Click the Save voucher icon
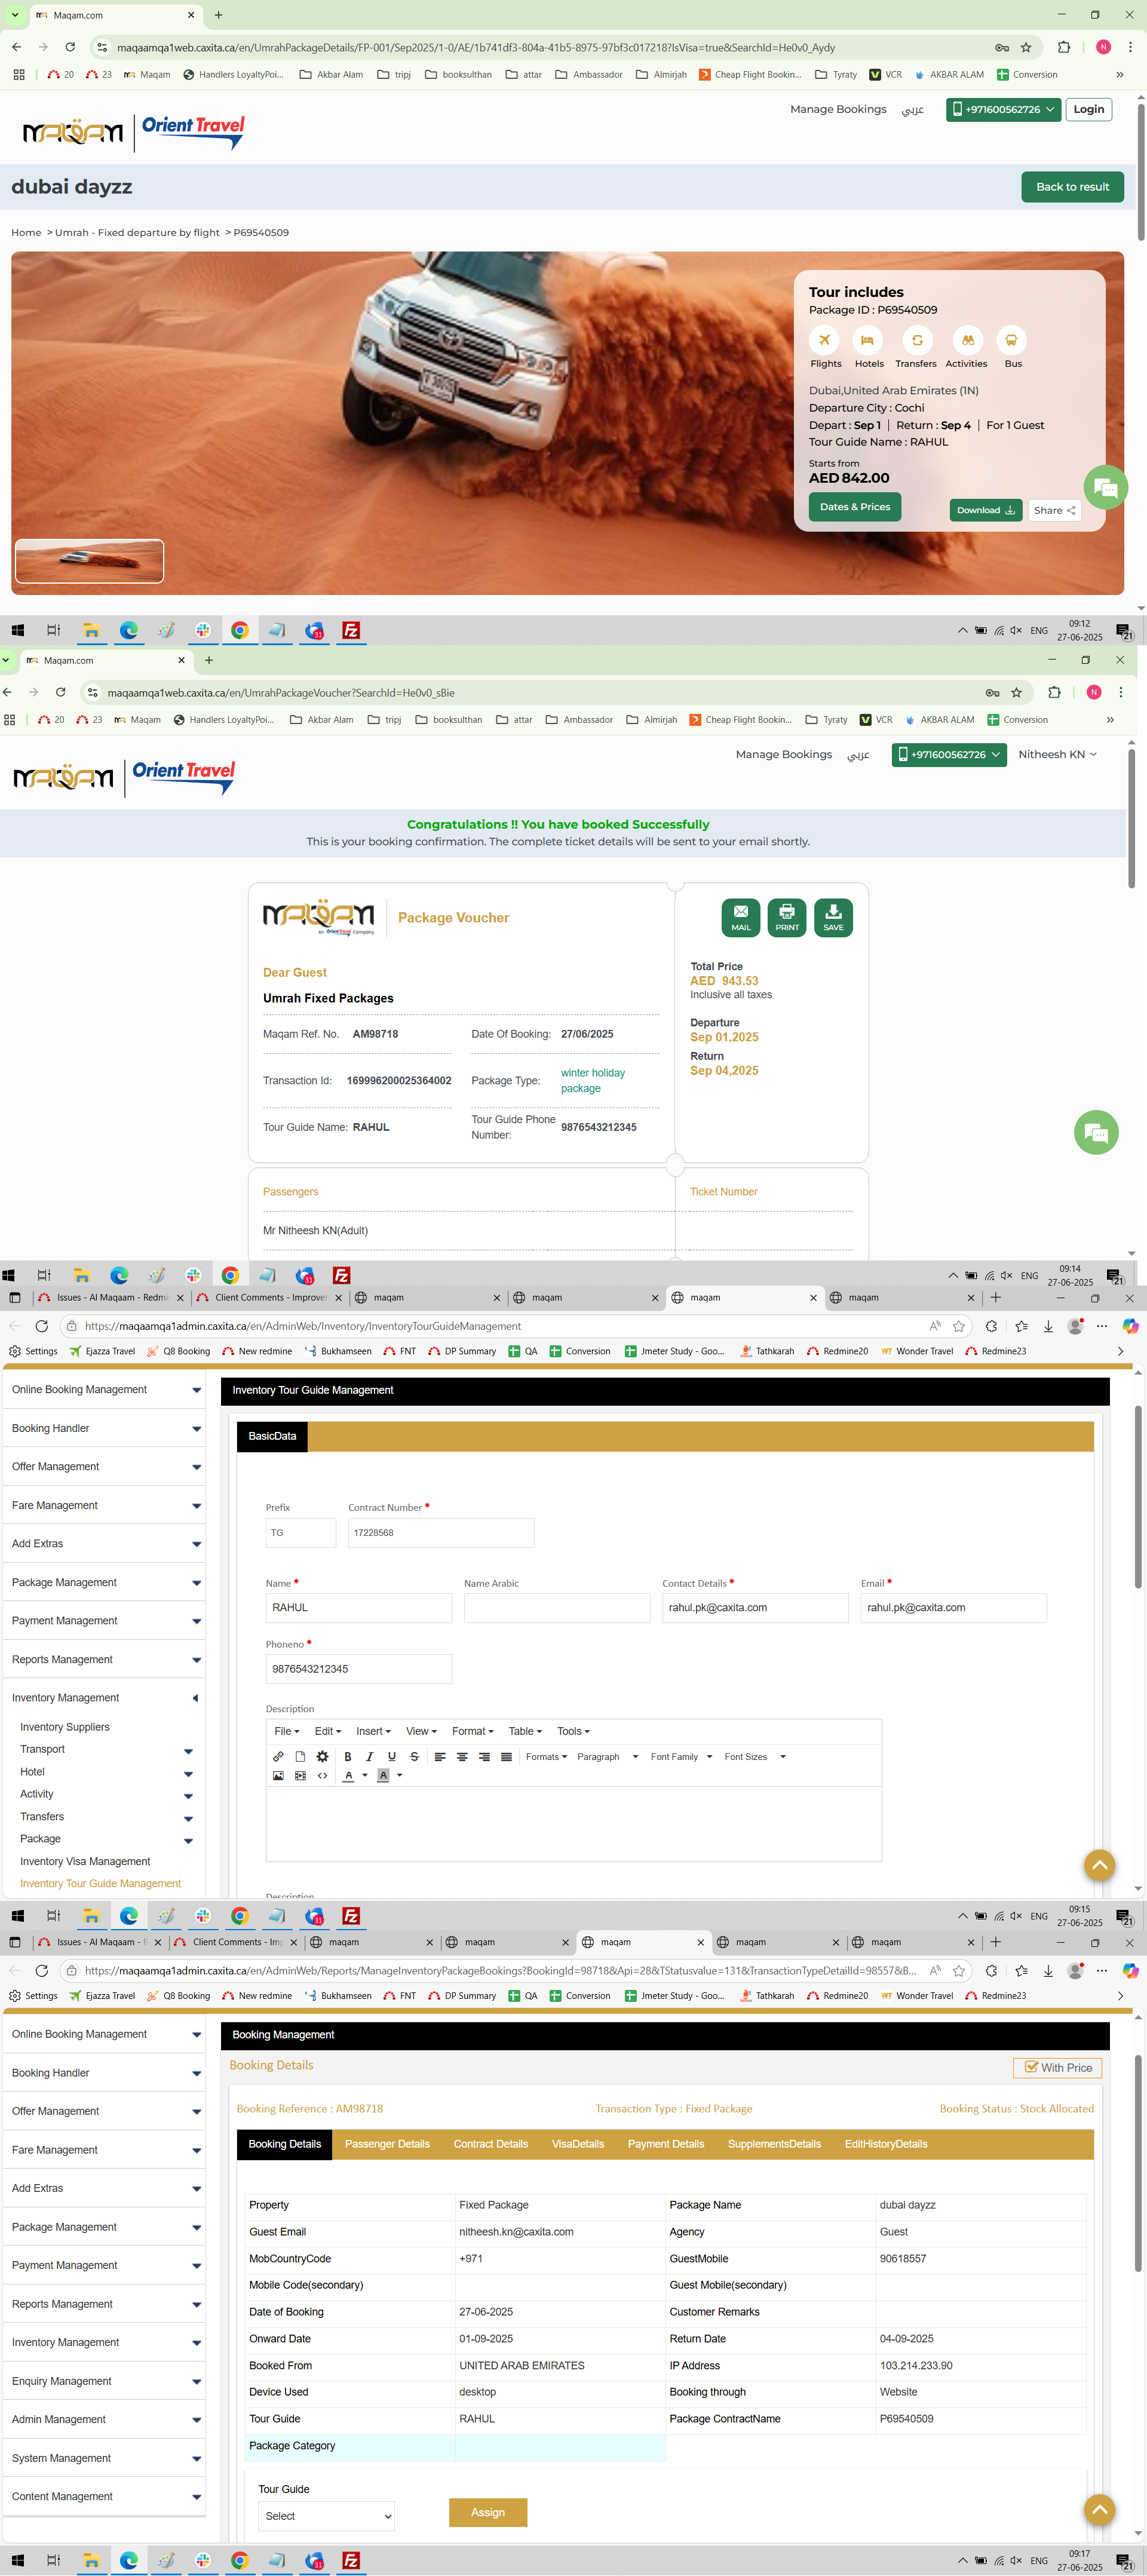This screenshot has width=1147, height=2576. (x=833, y=916)
